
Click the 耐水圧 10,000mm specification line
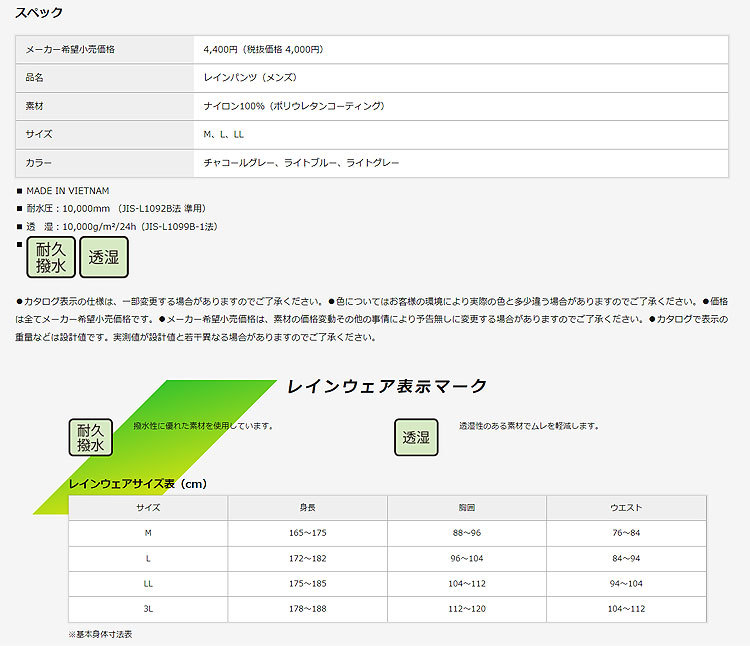[x=115, y=208]
